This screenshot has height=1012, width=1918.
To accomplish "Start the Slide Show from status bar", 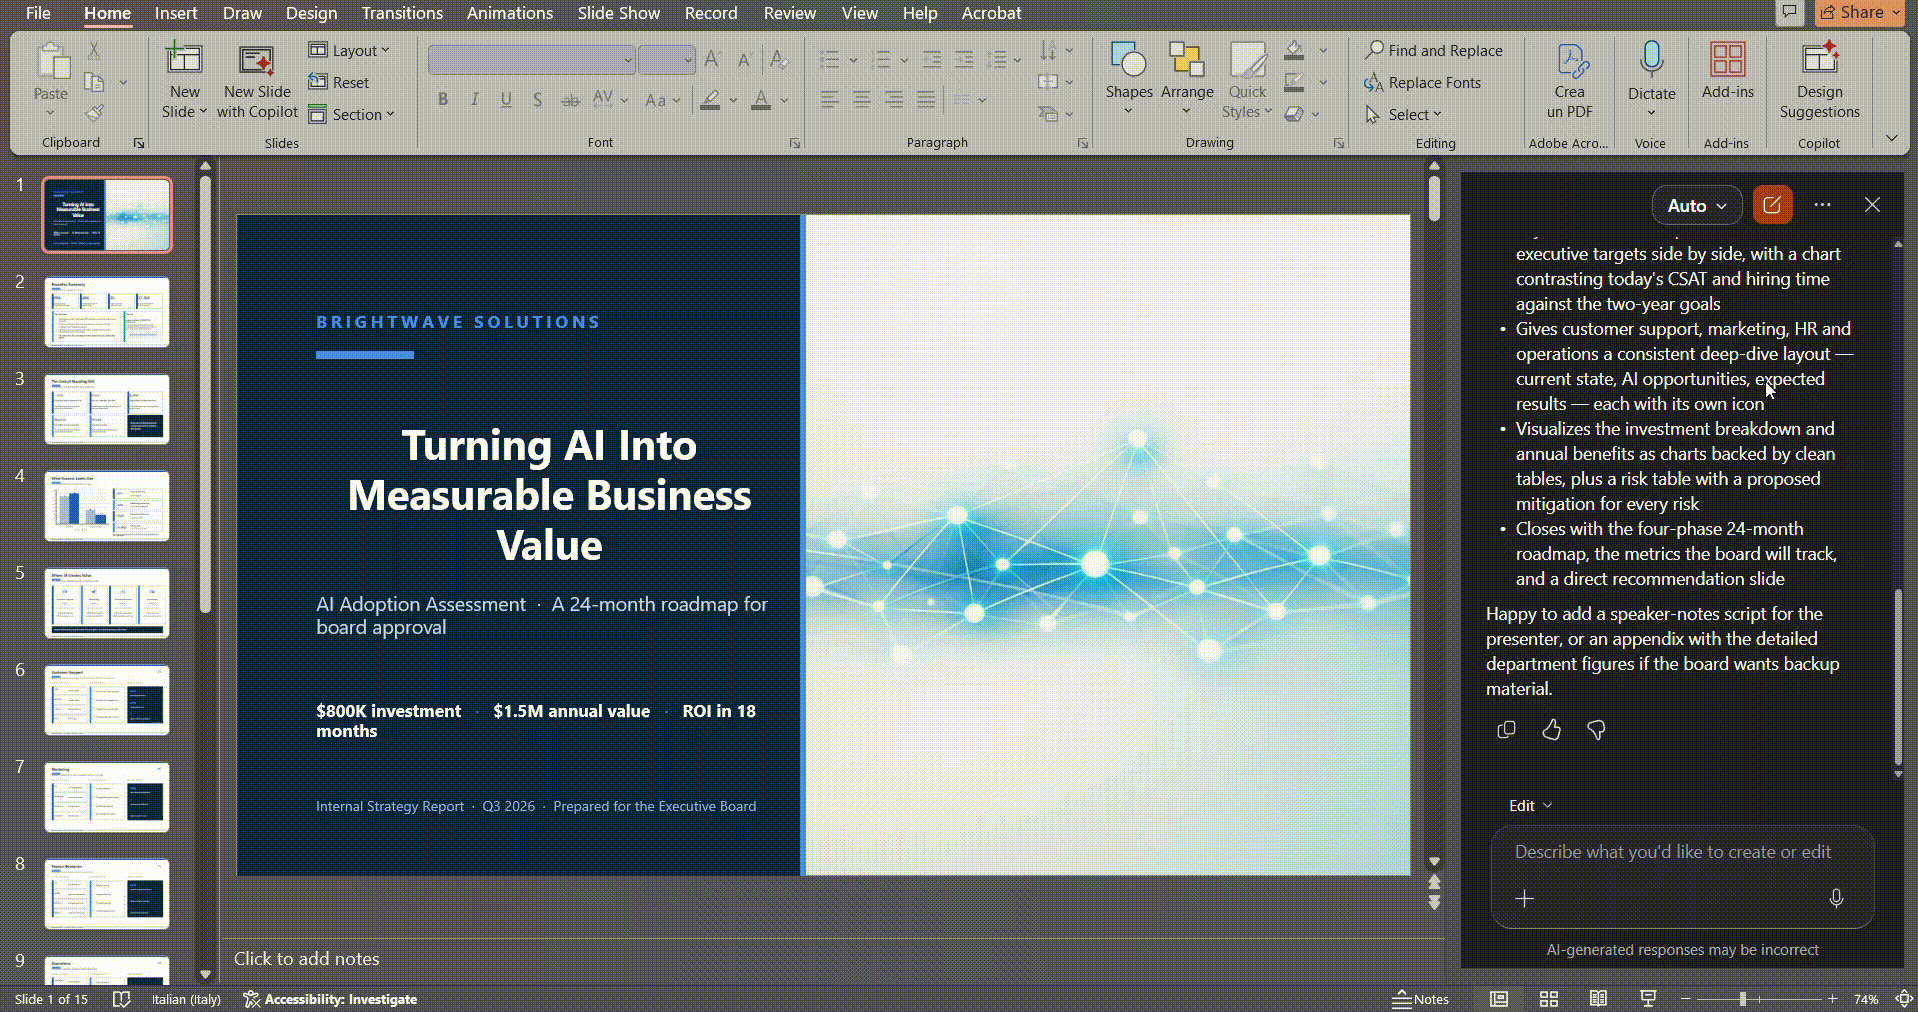I will click(x=1648, y=999).
